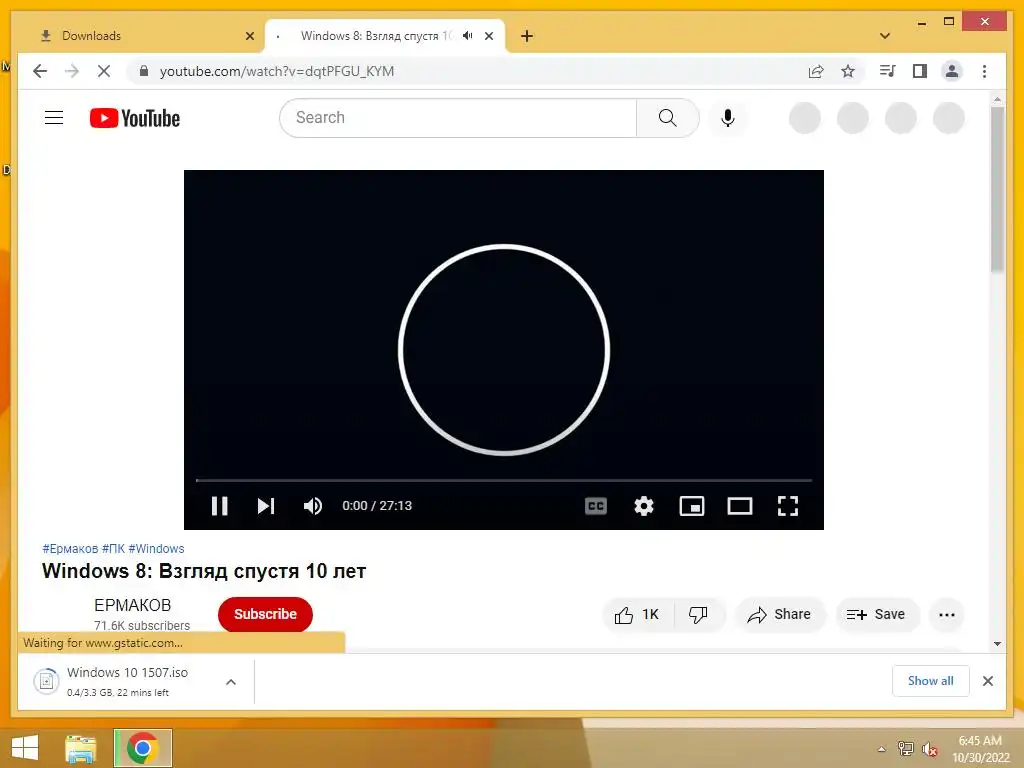Image resolution: width=1024 pixels, height=768 pixels.
Task: Save the video to a playlist
Action: pos(876,615)
